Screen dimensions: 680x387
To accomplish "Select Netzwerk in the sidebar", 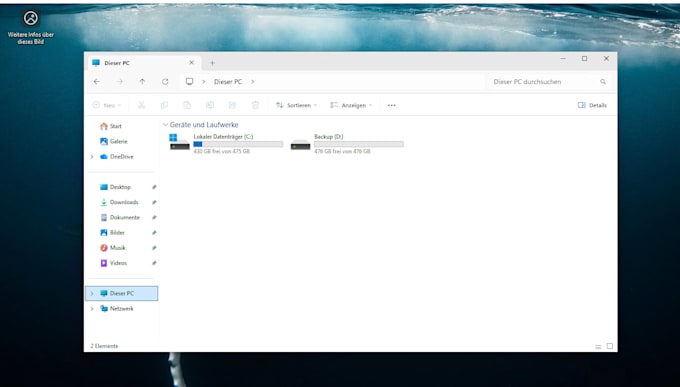I will click(x=117, y=308).
